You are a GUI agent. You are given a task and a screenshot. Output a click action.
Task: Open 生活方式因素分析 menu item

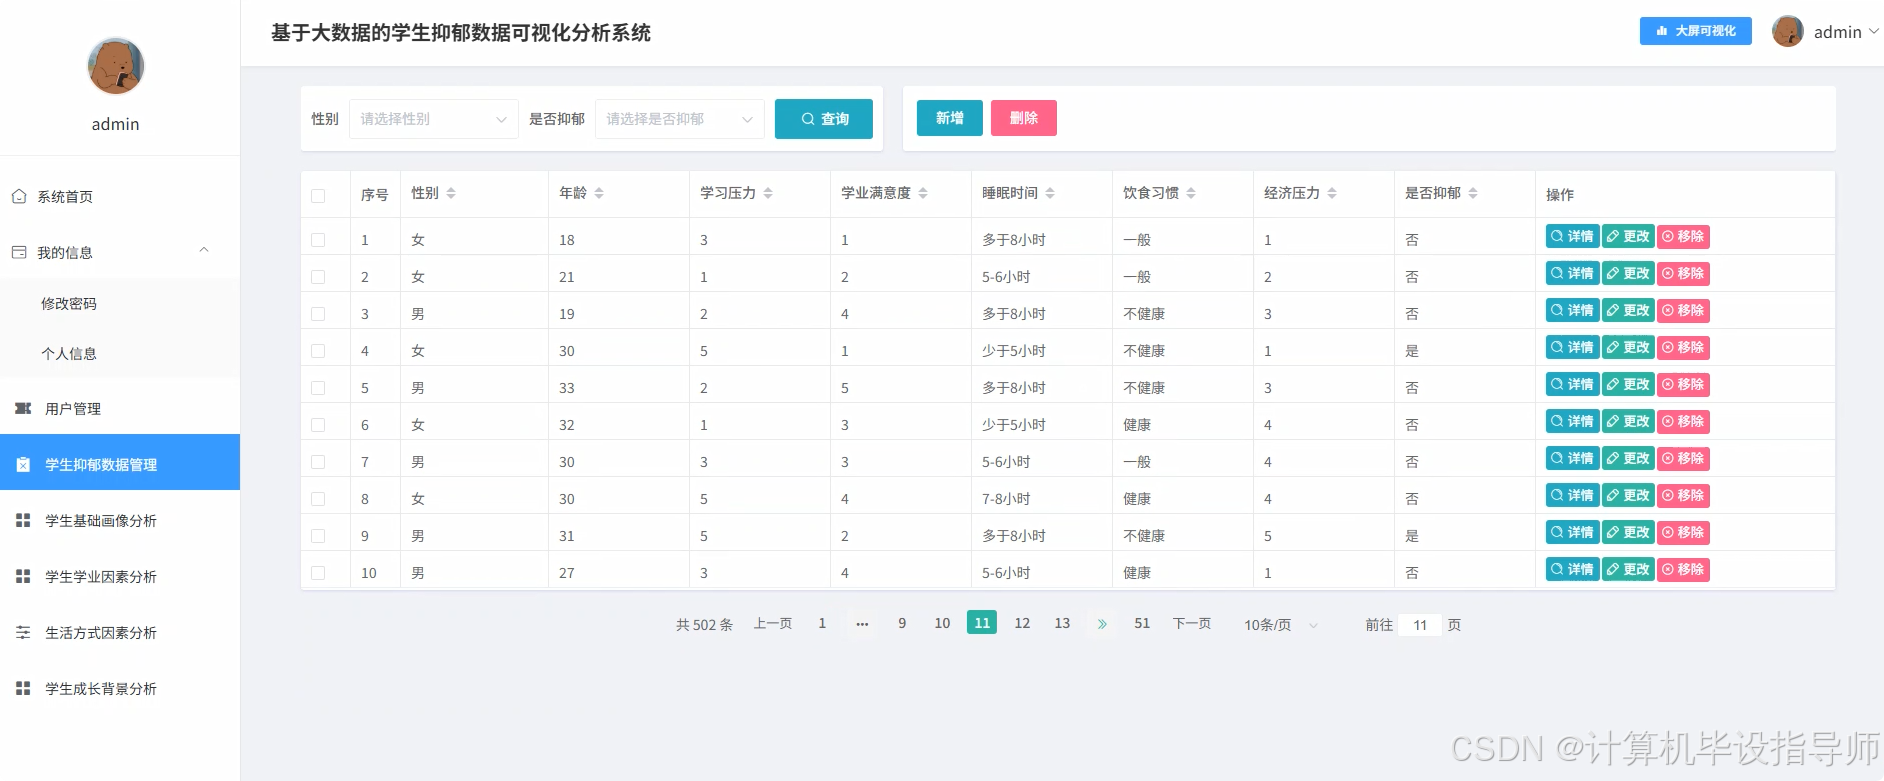click(x=120, y=632)
